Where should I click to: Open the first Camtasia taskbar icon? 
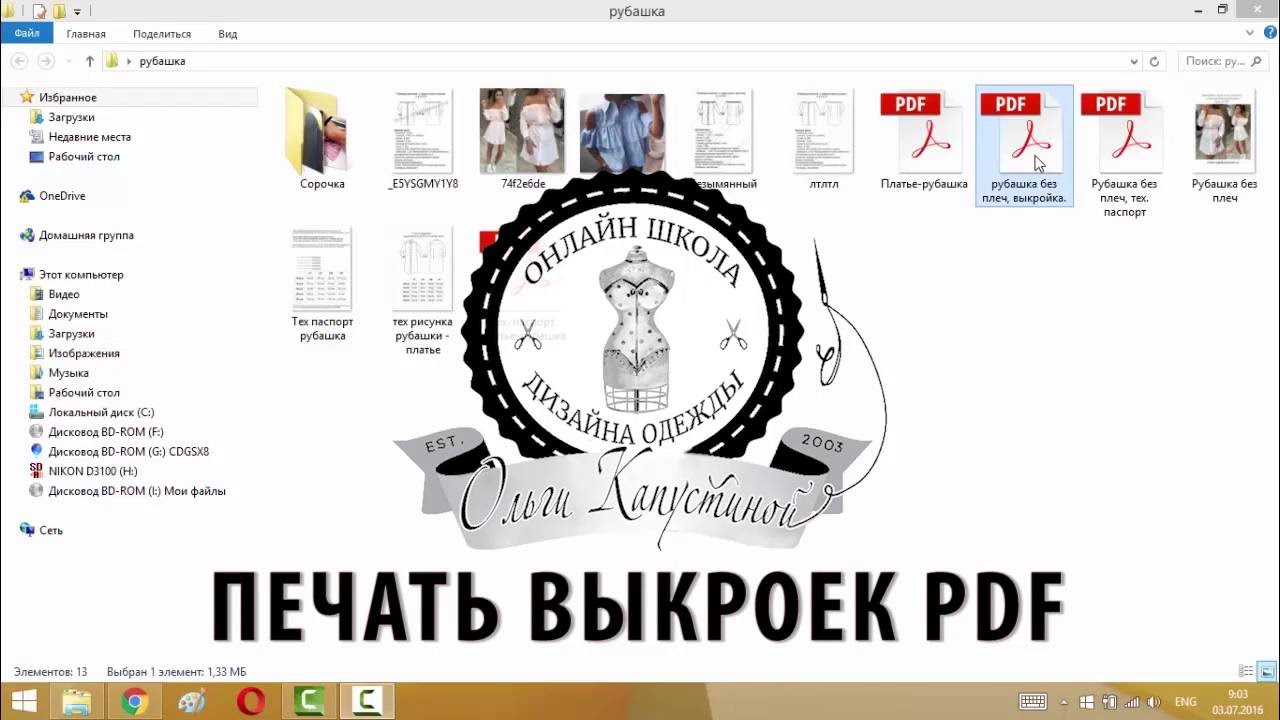click(308, 701)
